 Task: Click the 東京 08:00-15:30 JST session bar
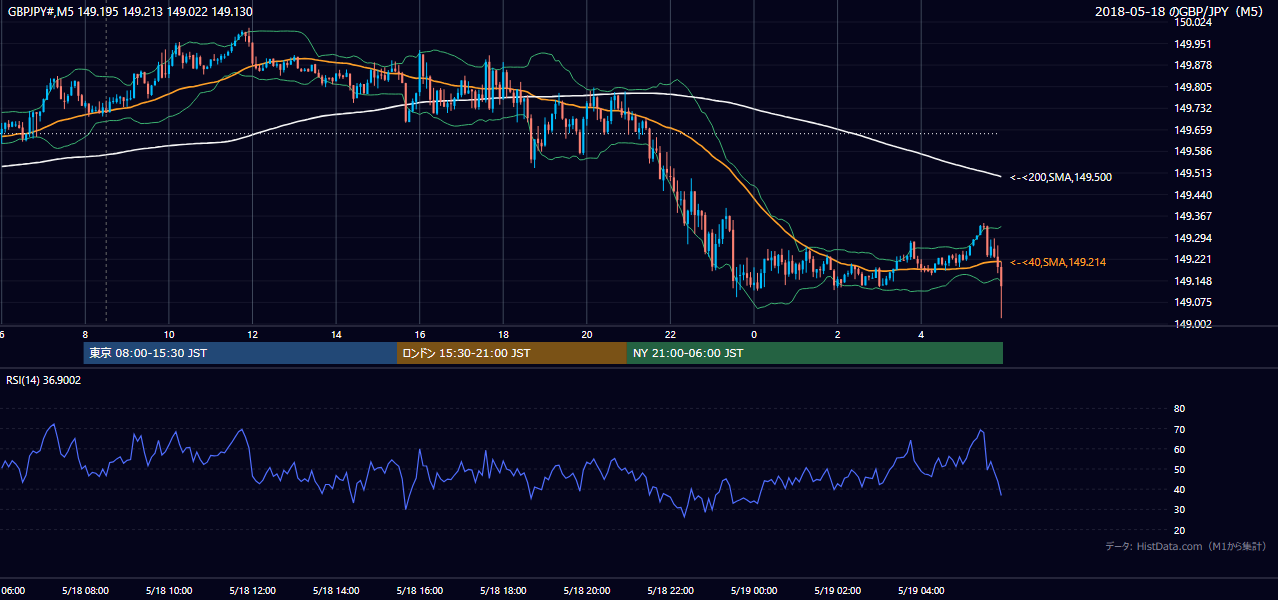point(240,353)
